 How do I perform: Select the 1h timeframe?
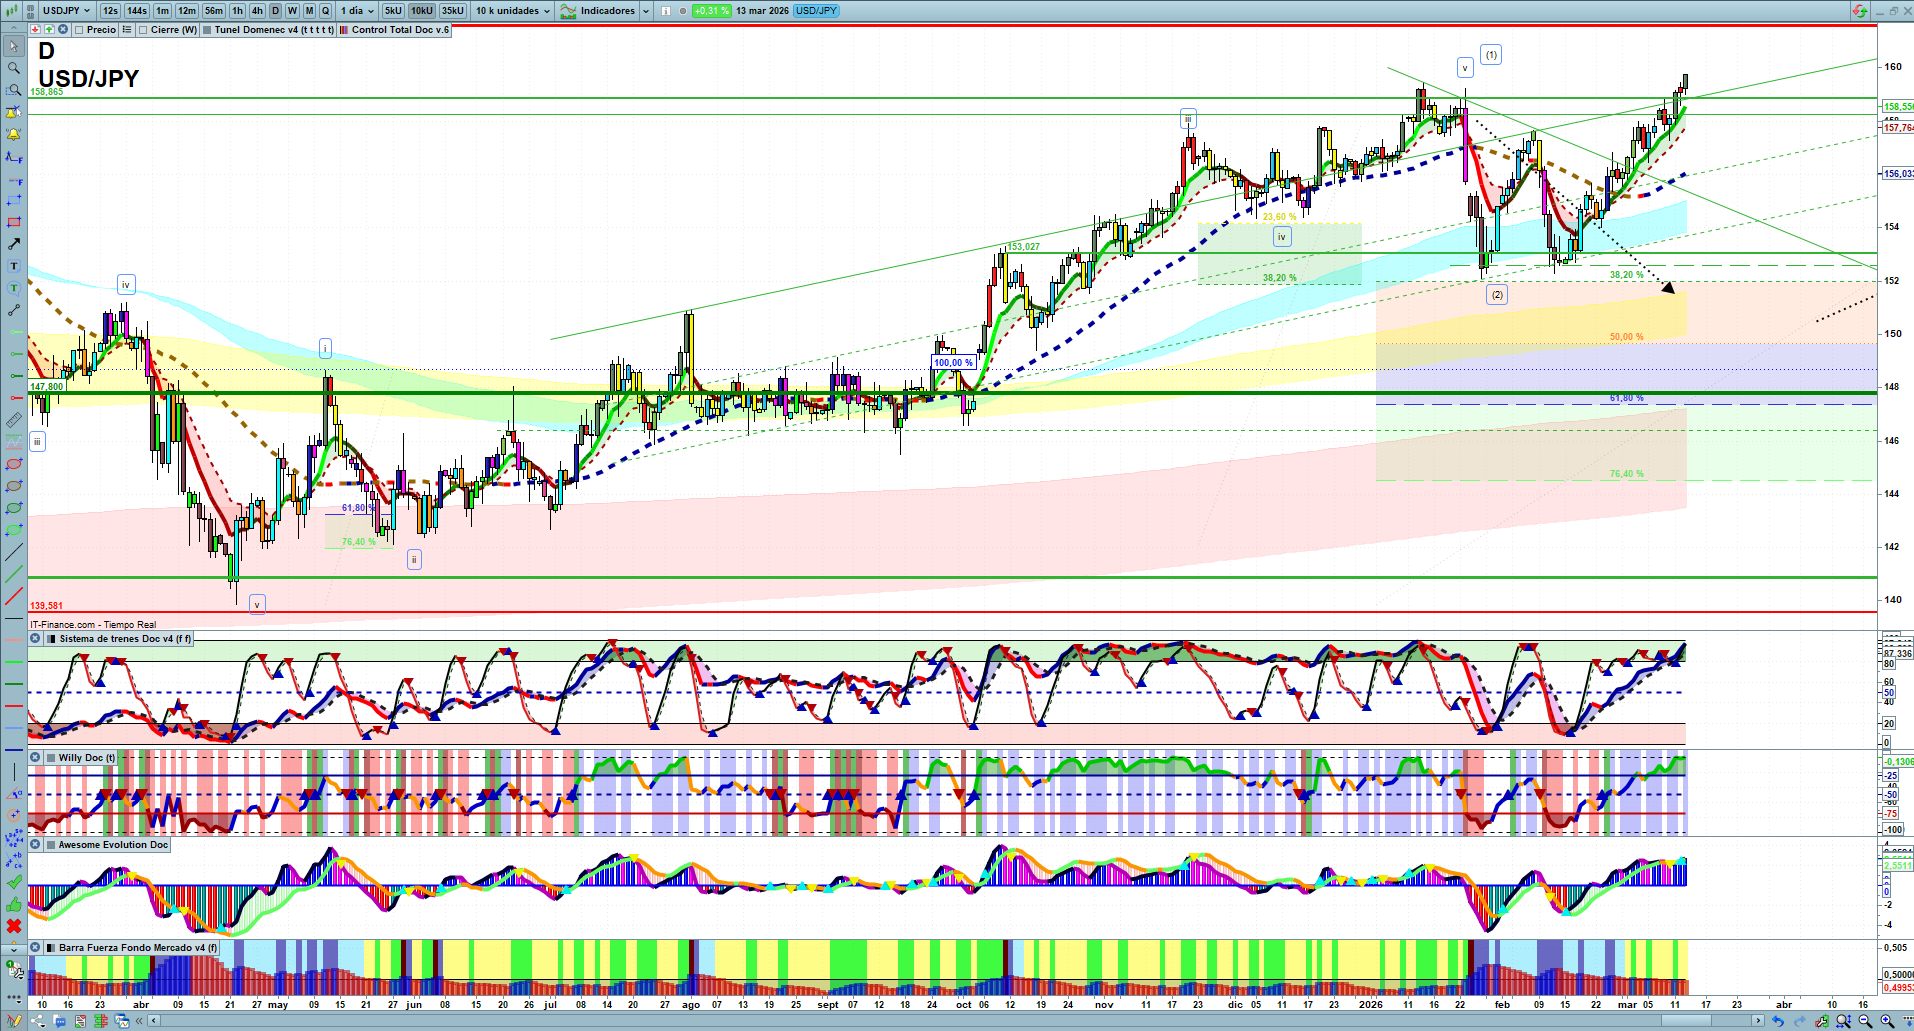(237, 11)
